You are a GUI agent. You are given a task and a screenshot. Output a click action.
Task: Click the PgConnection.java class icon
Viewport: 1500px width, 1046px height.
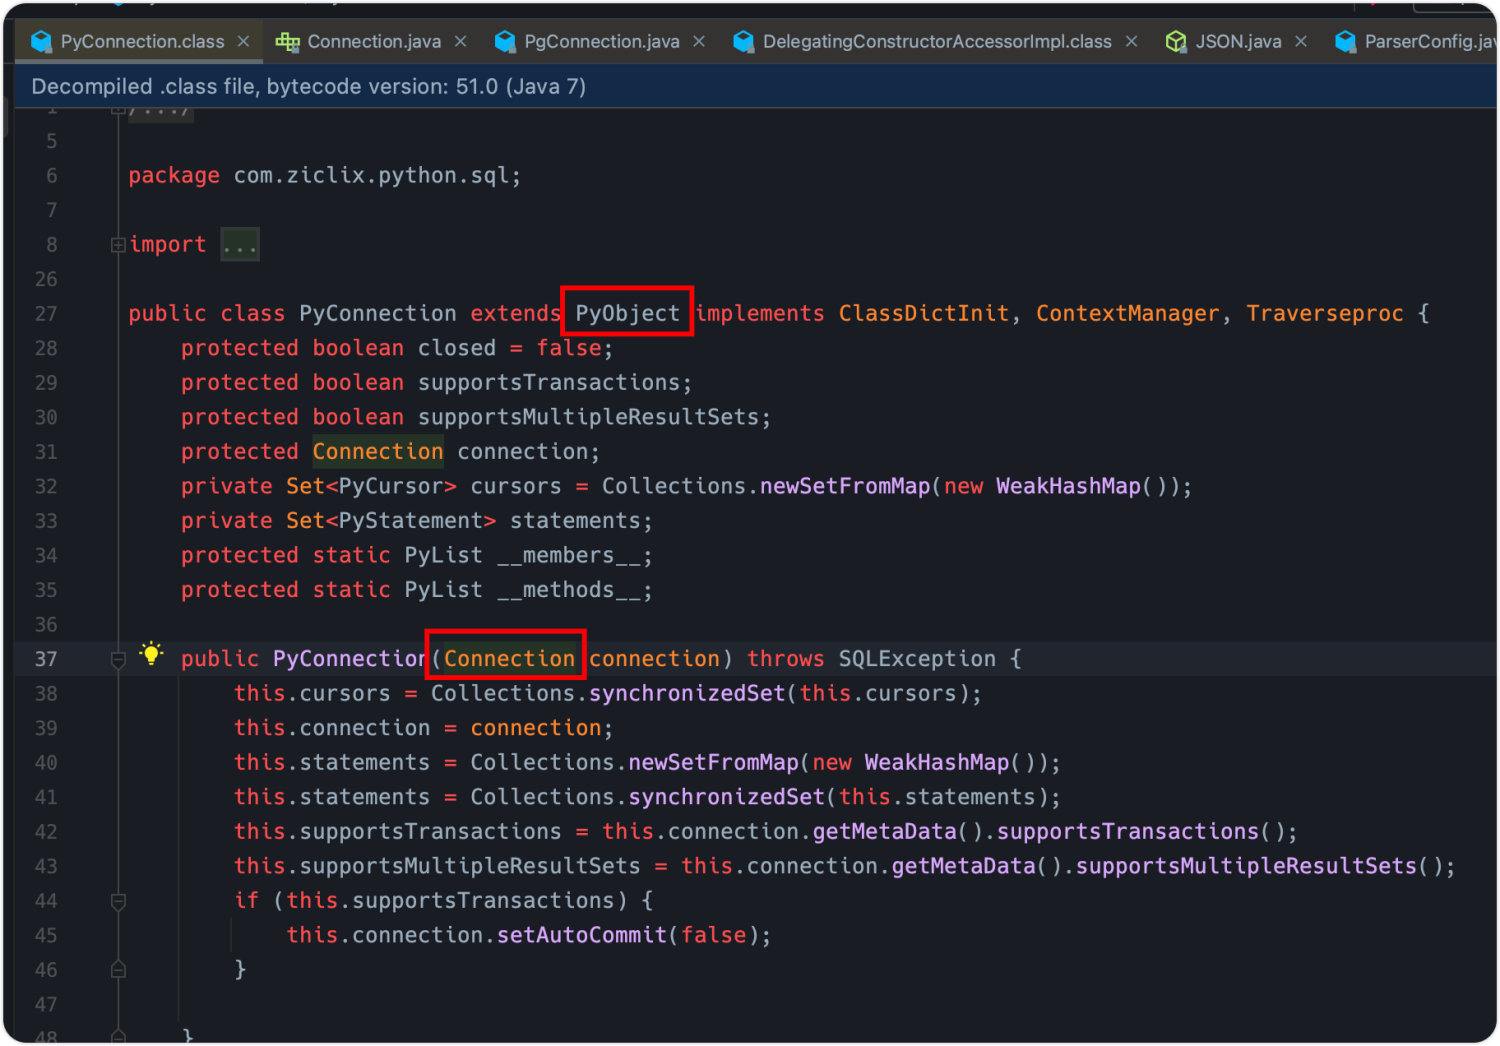(x=505, y=41)
